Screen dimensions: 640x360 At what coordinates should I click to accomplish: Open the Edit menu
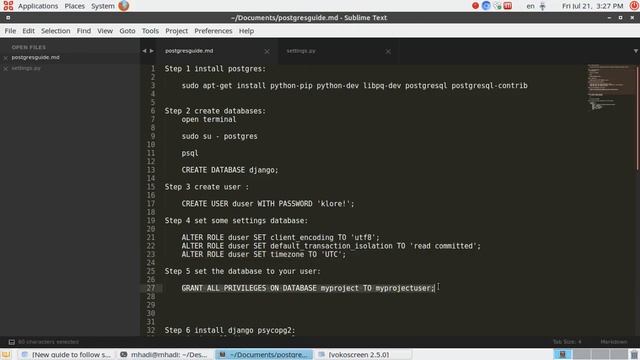(x=28, y=31)
